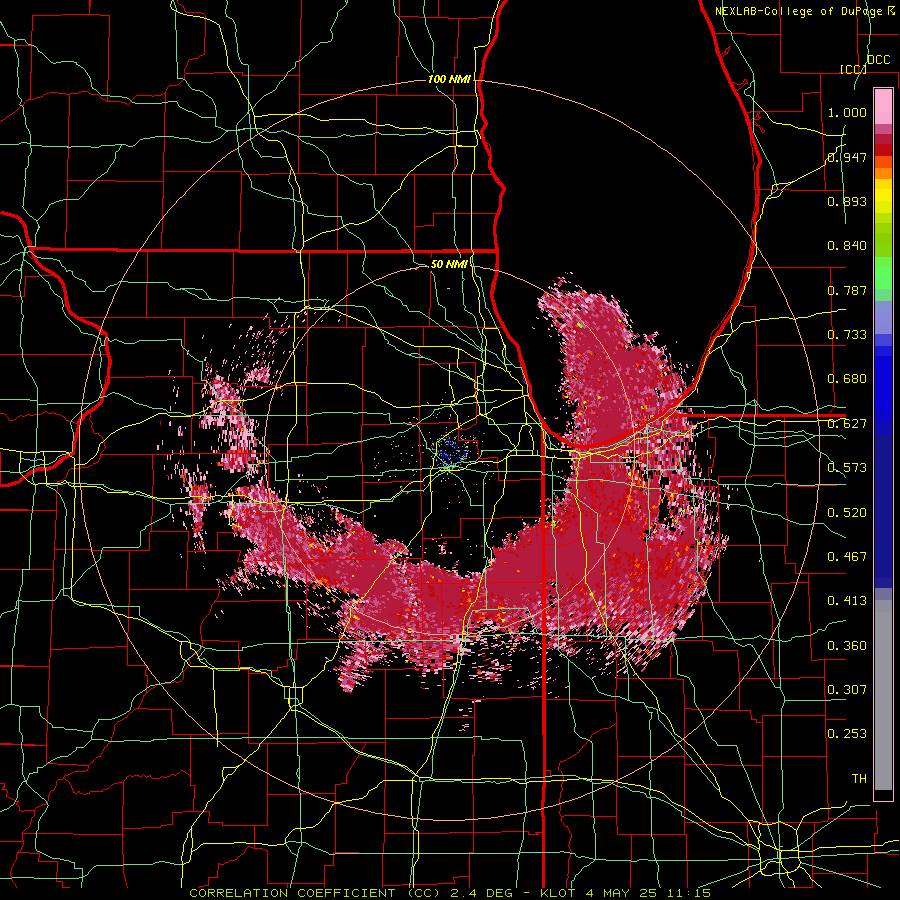Click the 0.253 scale value
This screenshot has width=900, height=900.
[x=847, y=734]
